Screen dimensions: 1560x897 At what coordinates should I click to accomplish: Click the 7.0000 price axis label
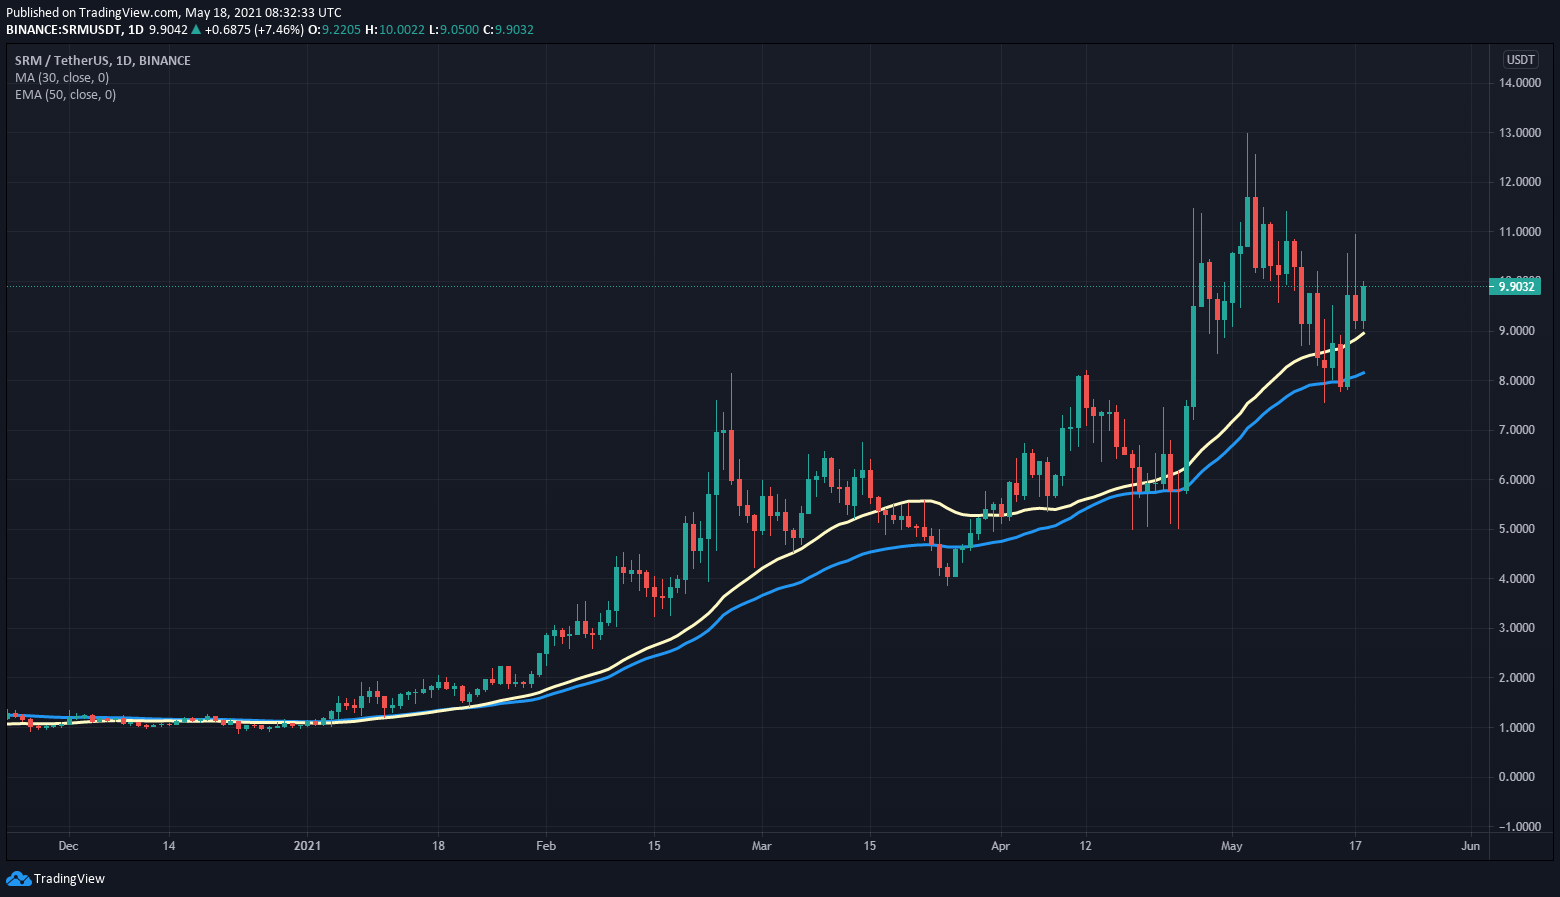click(x=1519, y=429)
